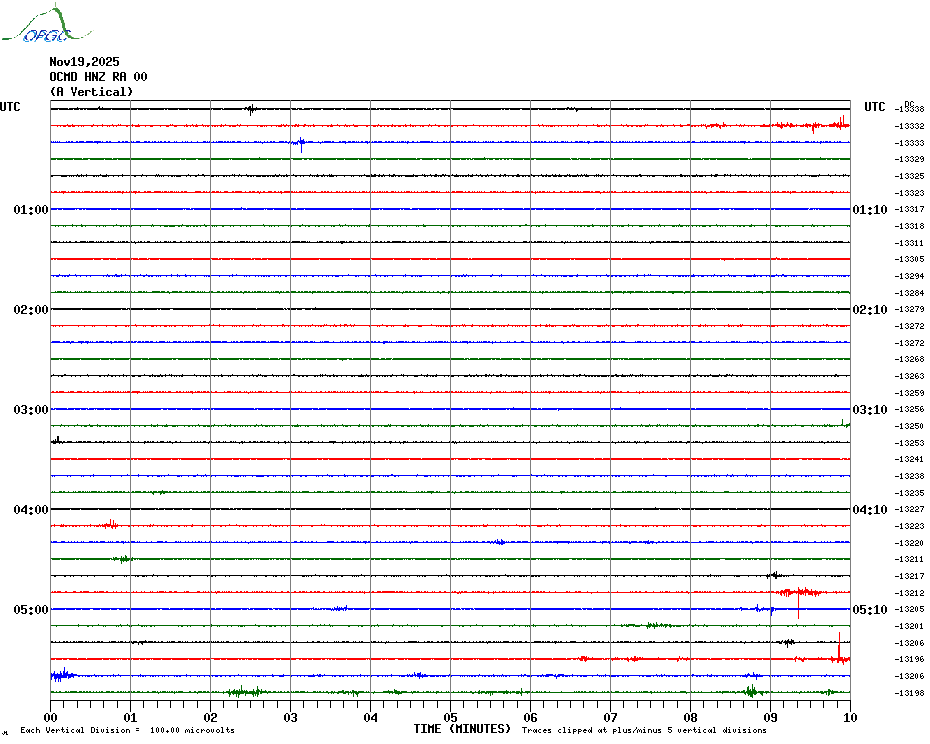The image size is (930, 744).
Task: Click the 03:00 left axis time label
Action: pyautogui.click(x=31, y=410)
